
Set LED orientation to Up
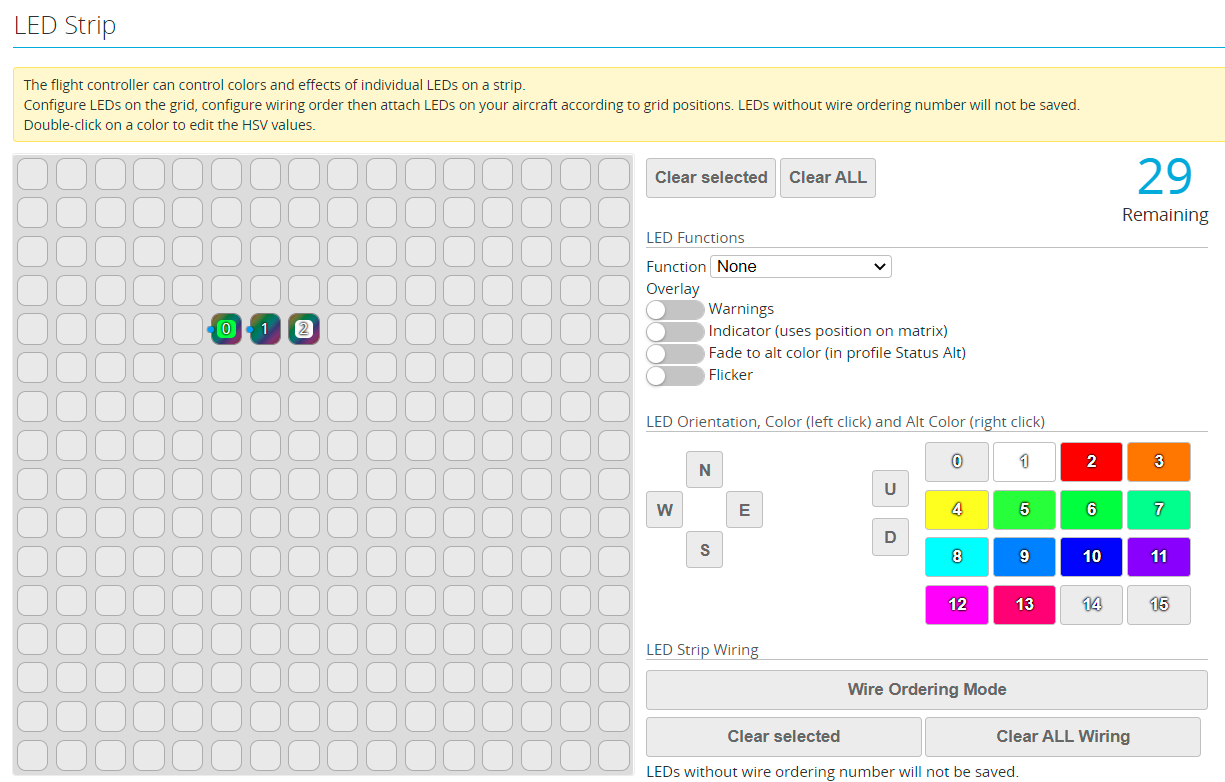[890, 489]
